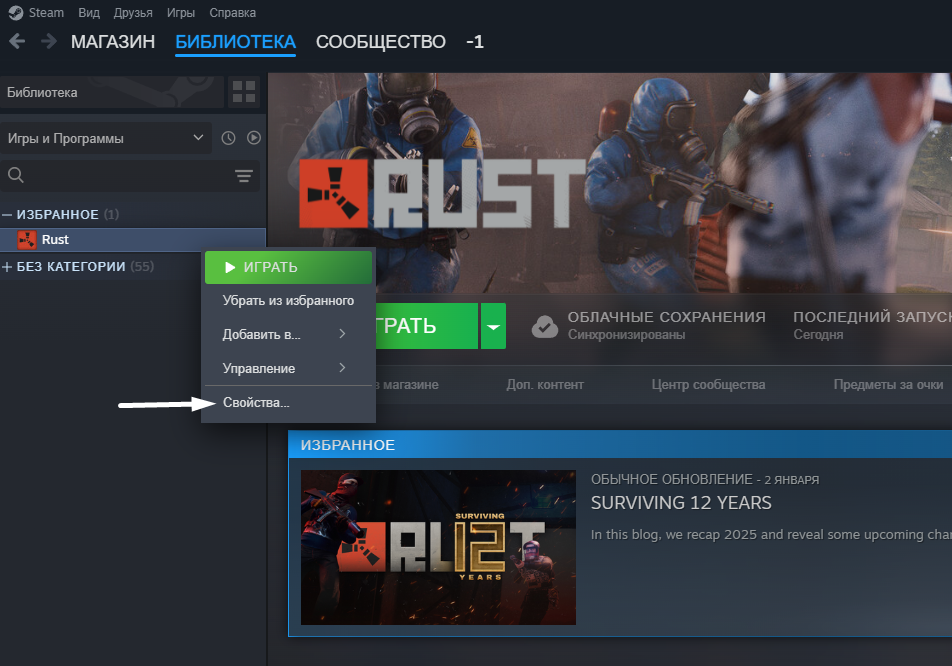
Task: Open the Игры menu
Action: pos(181,13)
